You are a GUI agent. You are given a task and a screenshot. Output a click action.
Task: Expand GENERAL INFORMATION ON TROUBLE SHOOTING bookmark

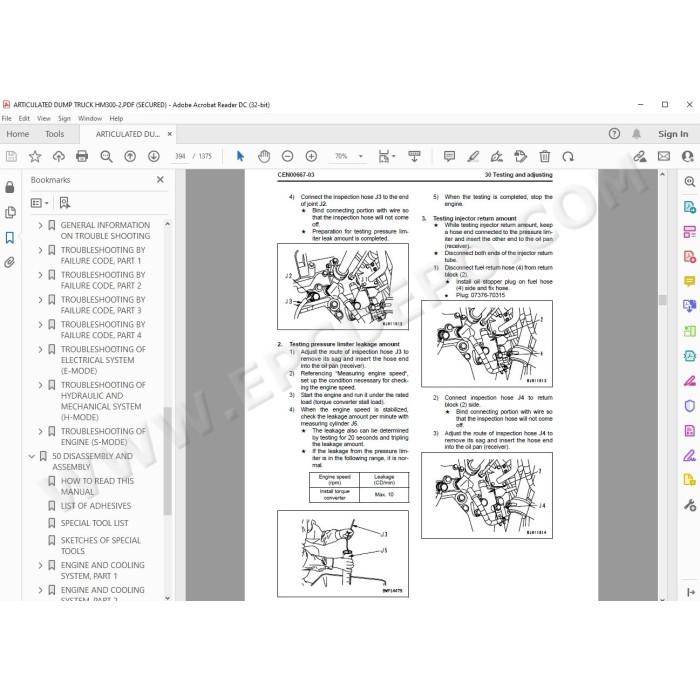coord(40,225)
